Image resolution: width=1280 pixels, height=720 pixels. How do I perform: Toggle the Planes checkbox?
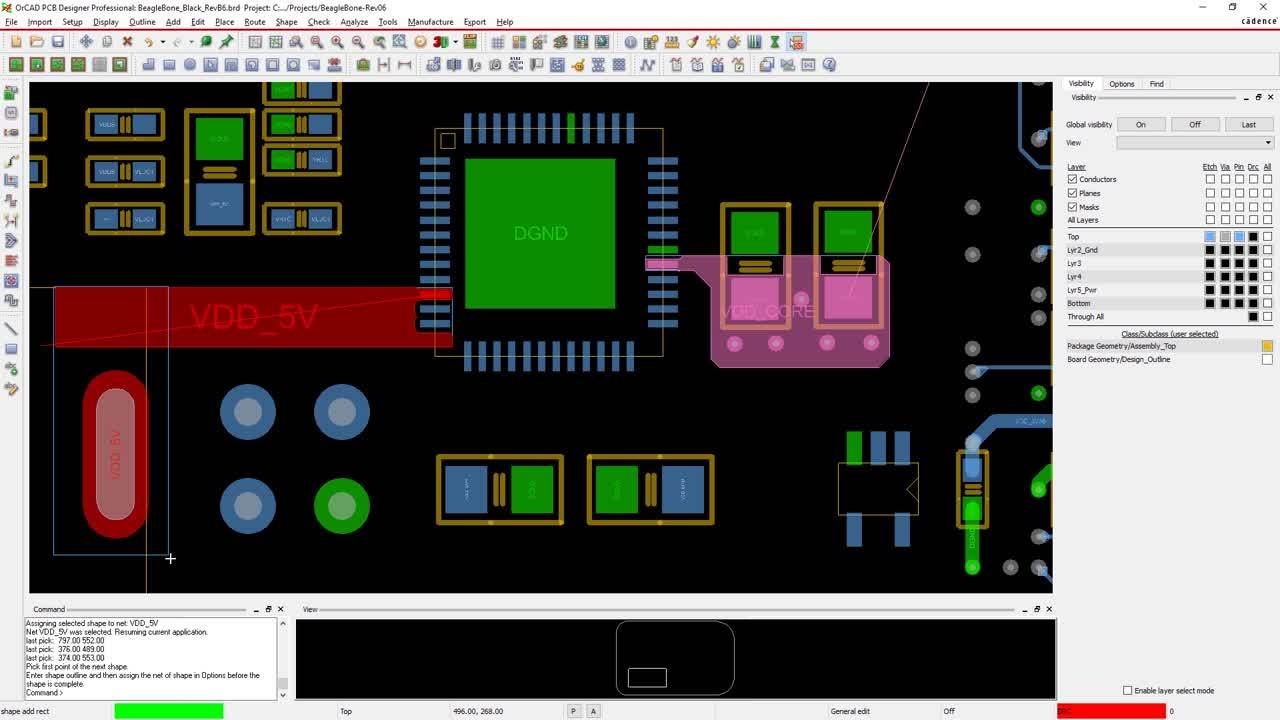point(1072,193)
